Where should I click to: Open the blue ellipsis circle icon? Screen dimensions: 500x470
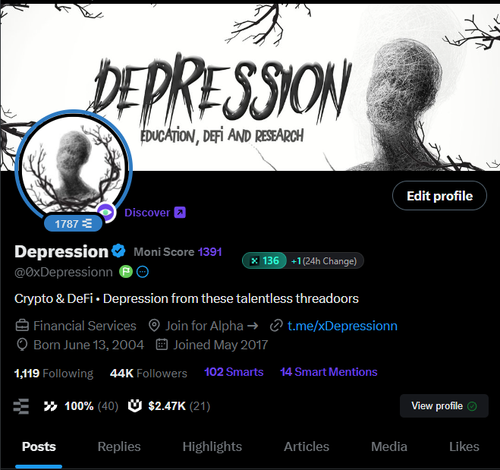[143, 272]
